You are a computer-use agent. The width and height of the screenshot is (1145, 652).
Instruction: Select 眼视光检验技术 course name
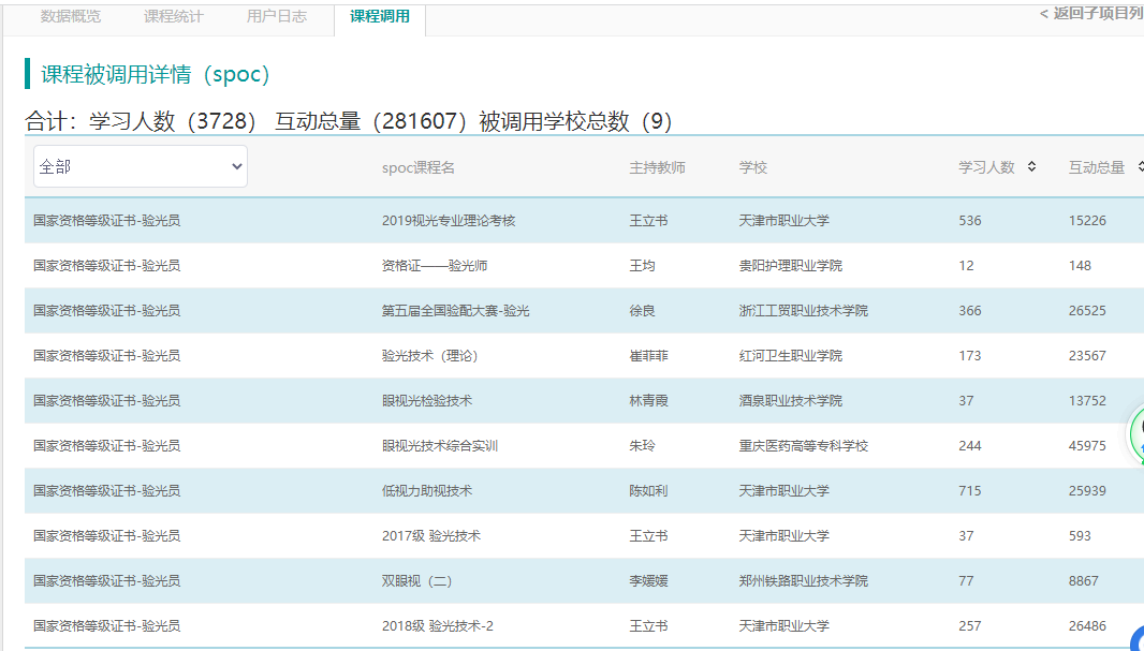(x=427, y=401)
